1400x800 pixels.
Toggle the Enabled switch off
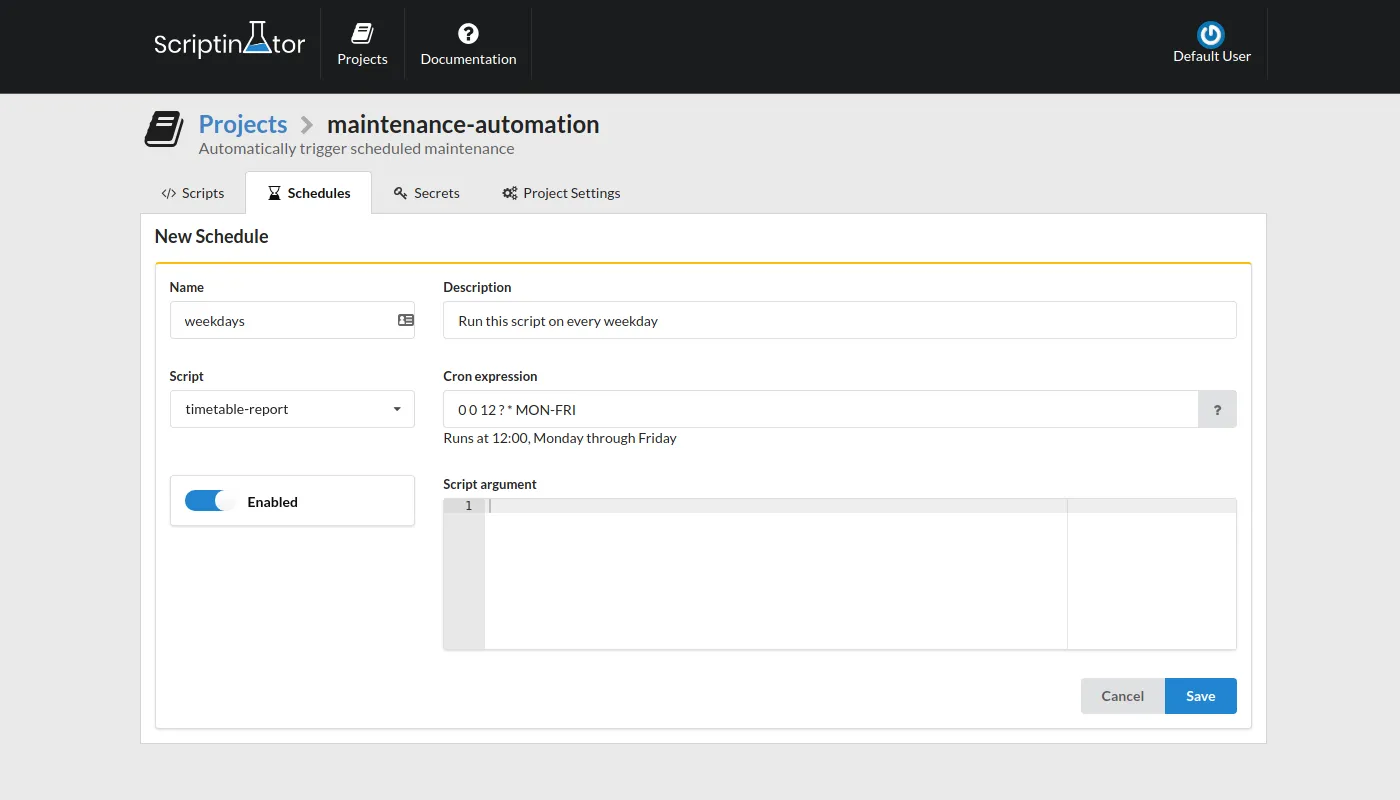click(210, 501)
